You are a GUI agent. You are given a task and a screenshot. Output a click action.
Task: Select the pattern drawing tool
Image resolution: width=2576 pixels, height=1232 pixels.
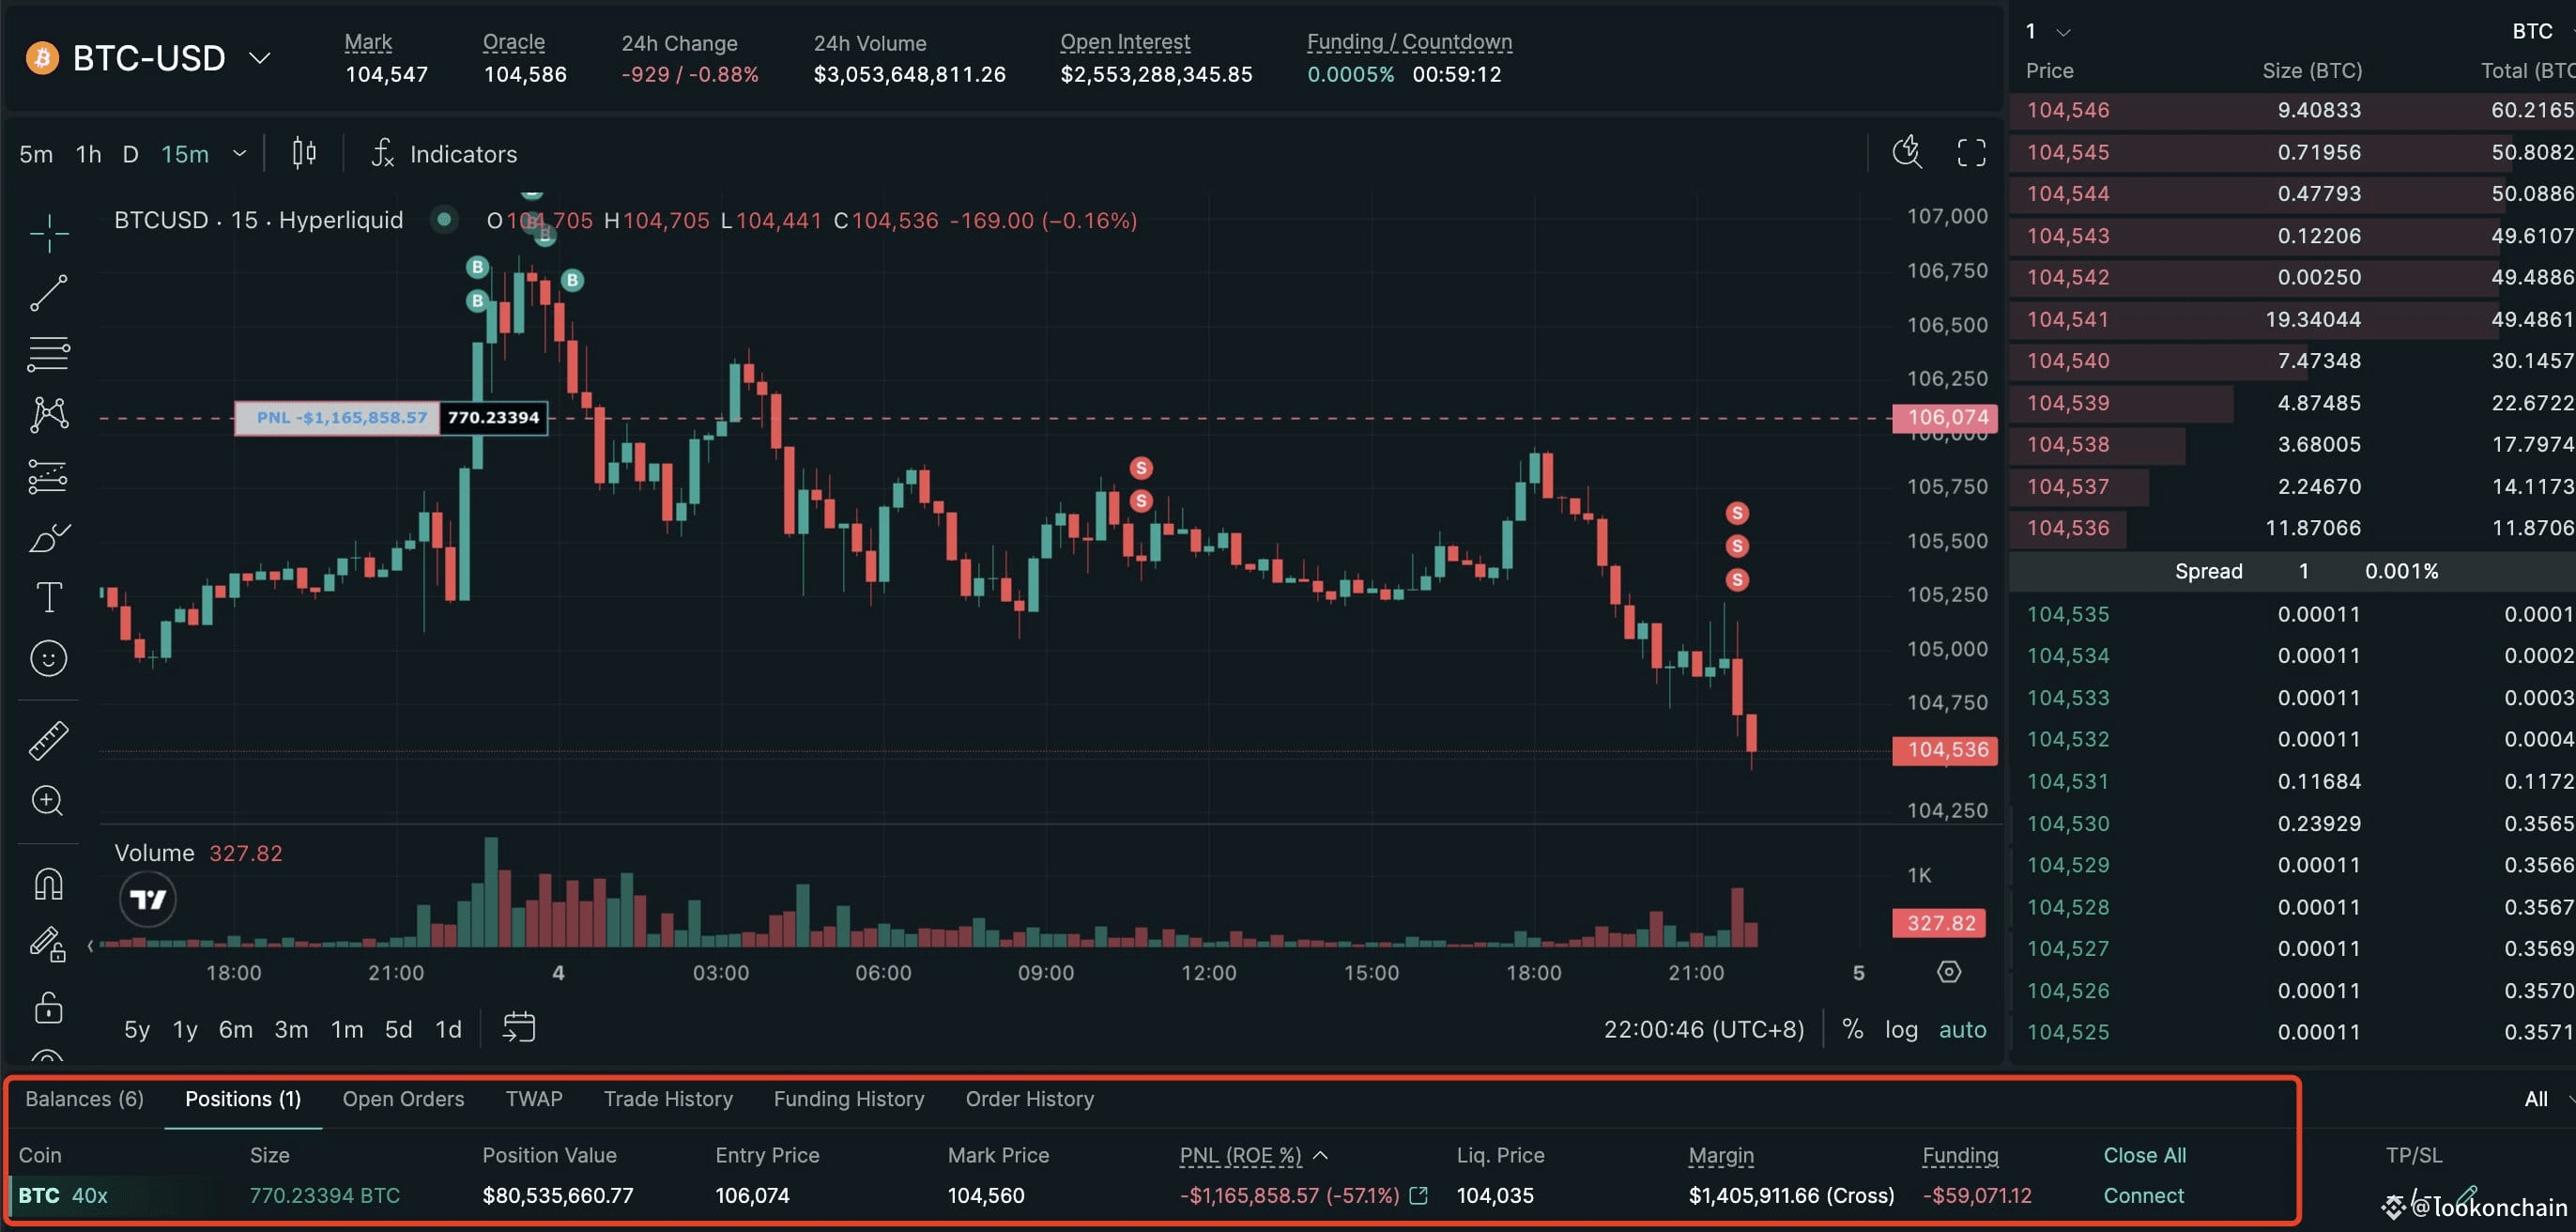click(x=49, y=414)
